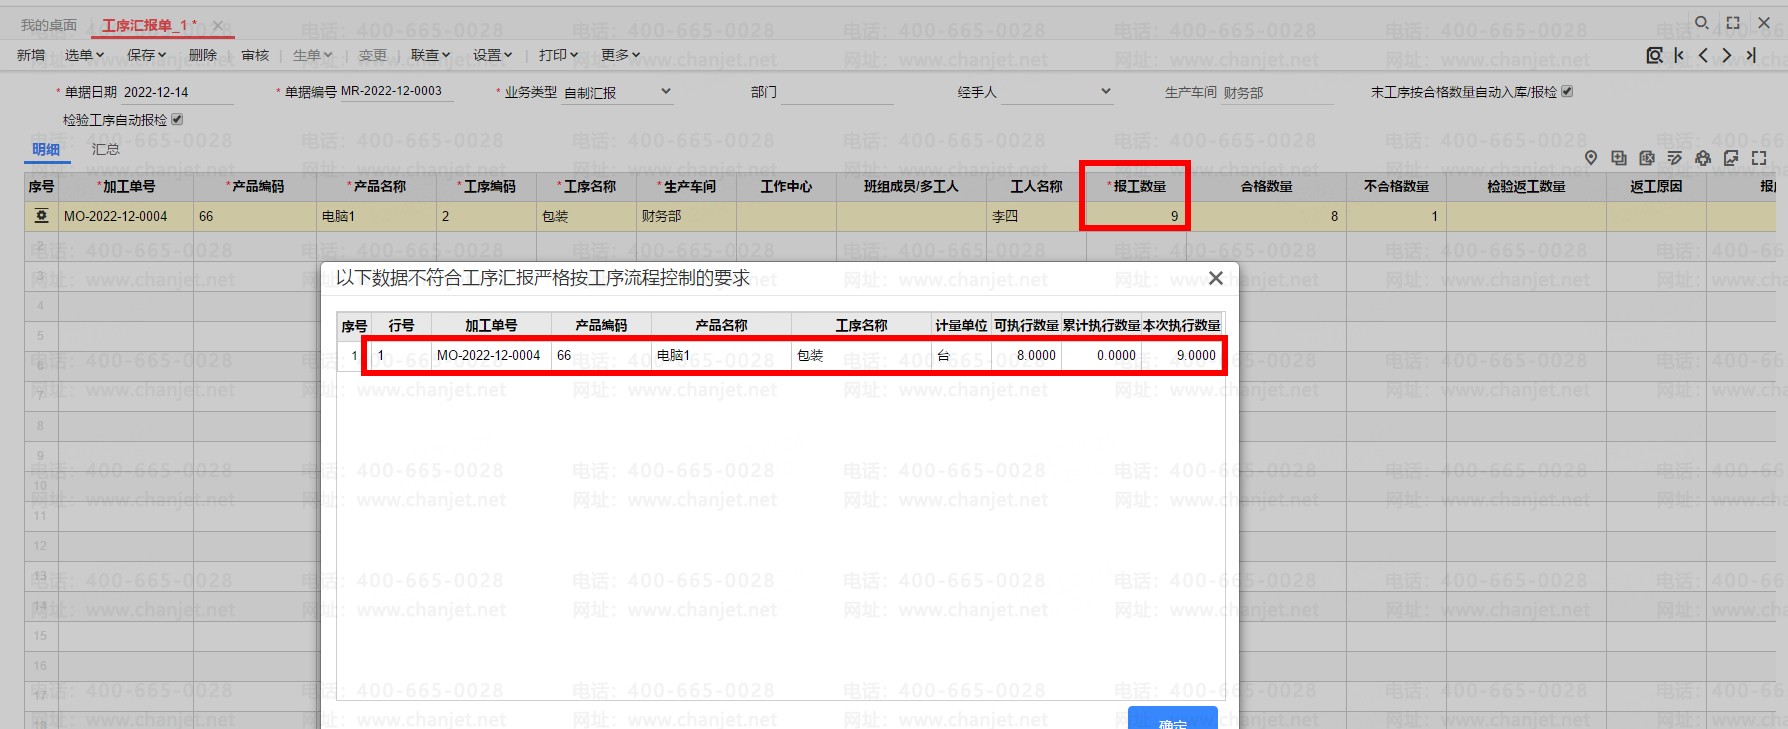Viewport: 1788px width, 729px height.
Task: Expand the 打印 menu
Action: [558, 55]
